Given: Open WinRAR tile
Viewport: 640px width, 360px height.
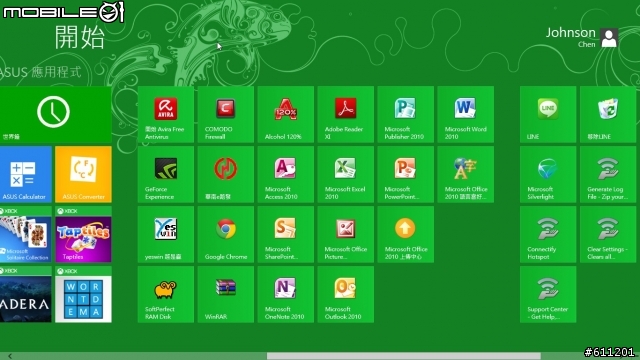Looking at the screenshot, I should coord(226,294).
